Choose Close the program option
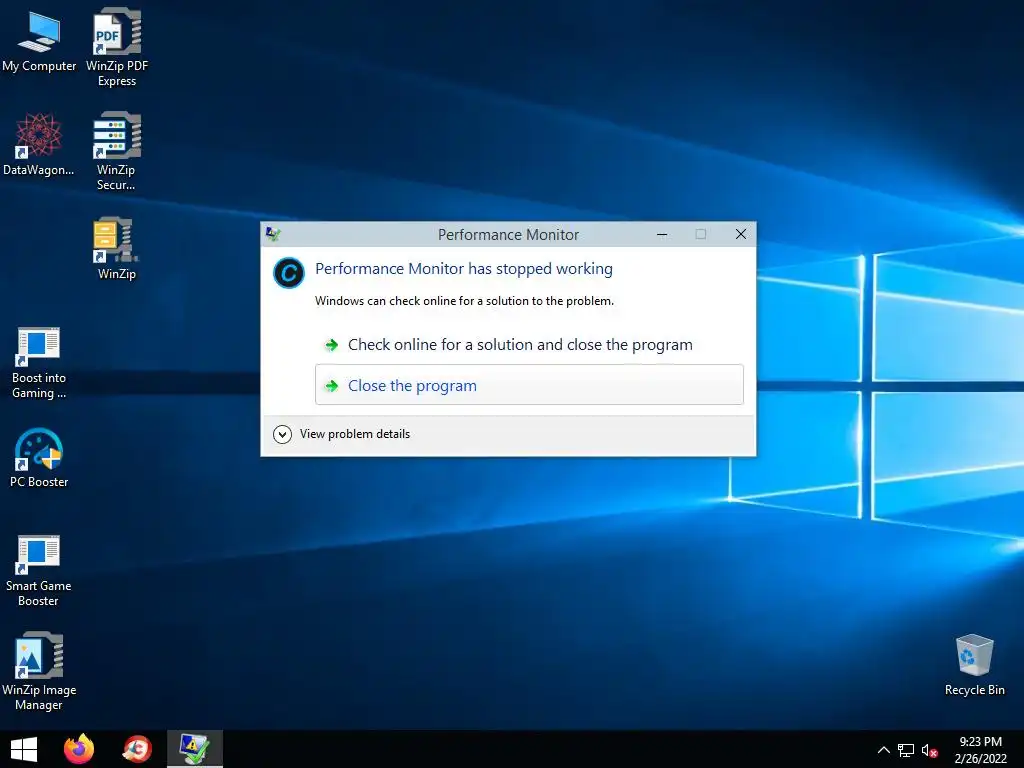Viewport: 1024px width, 768px height. click(529, 385)
